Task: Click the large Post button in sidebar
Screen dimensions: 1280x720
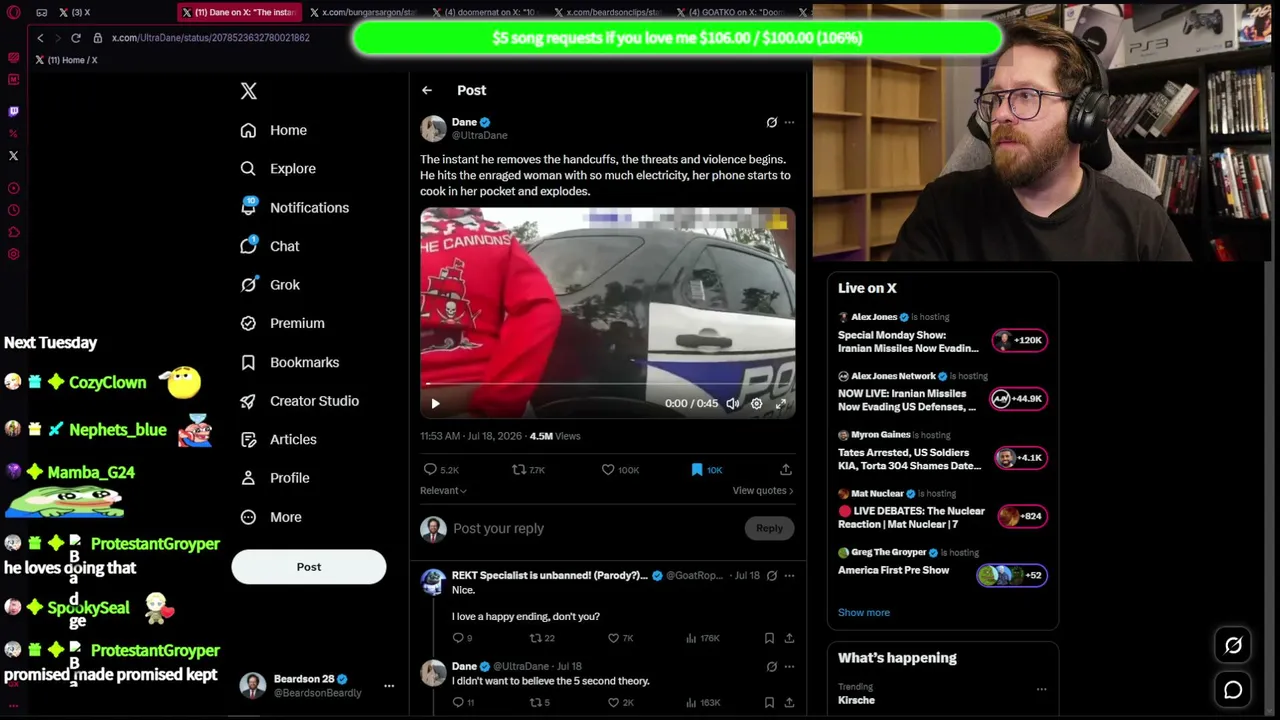Action: coord(309,567)
